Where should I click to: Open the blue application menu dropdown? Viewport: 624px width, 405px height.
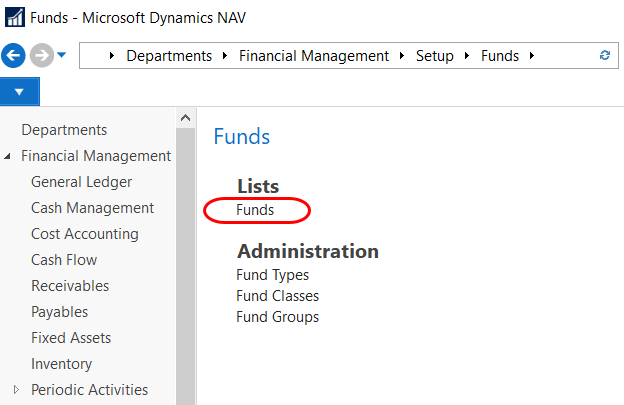tap(20, 93)
